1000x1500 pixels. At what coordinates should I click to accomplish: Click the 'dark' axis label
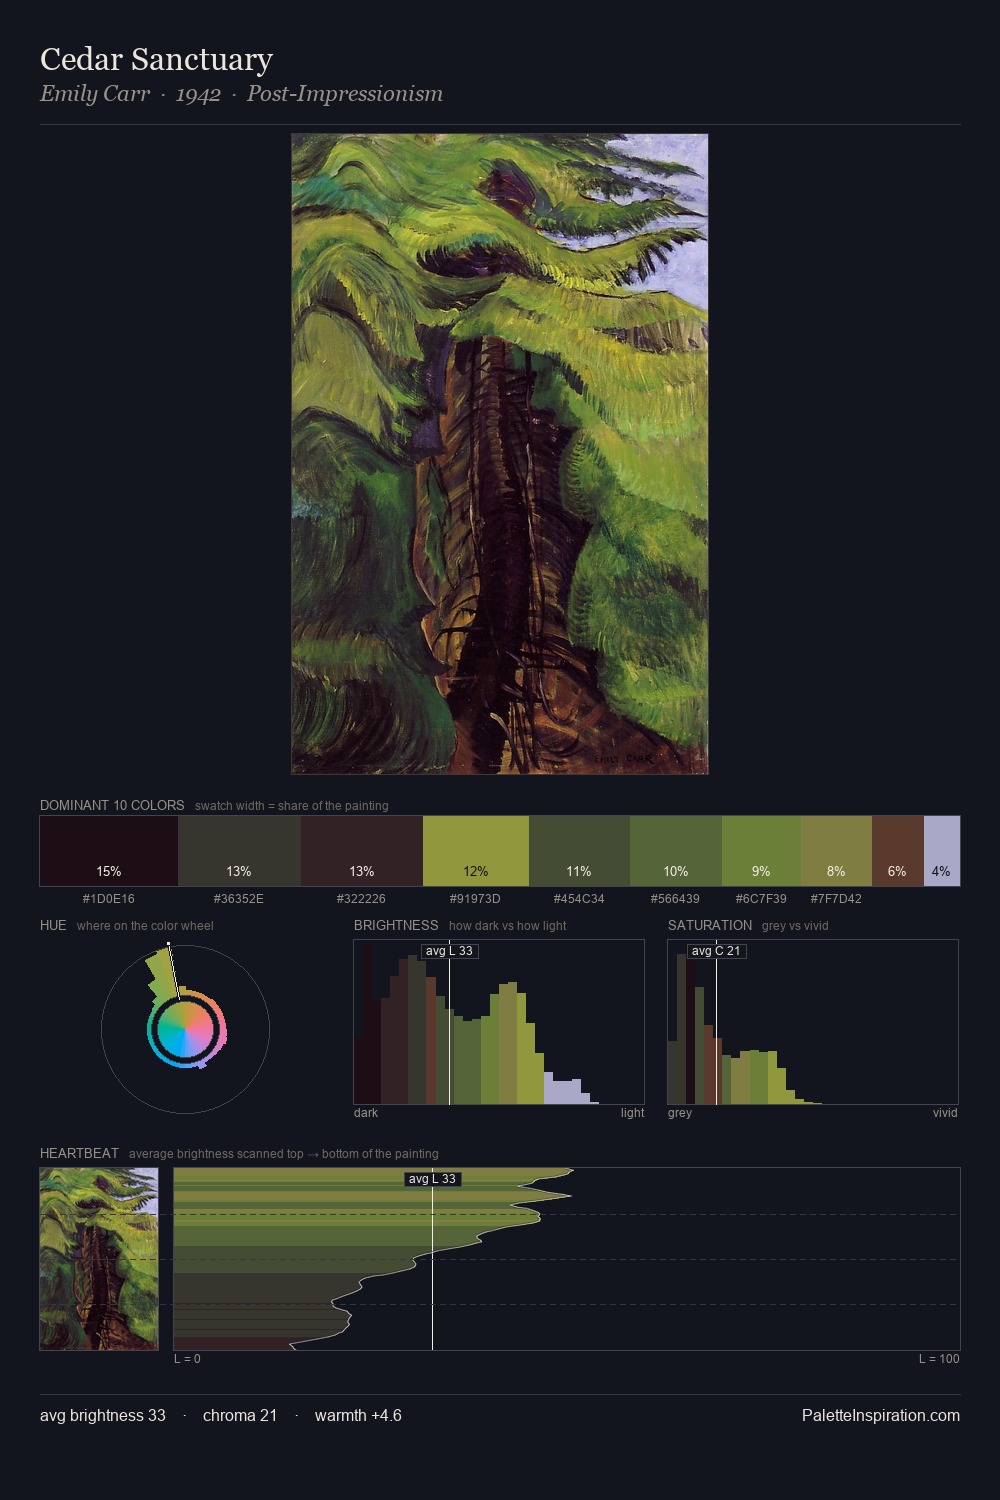pos(366,1112)
